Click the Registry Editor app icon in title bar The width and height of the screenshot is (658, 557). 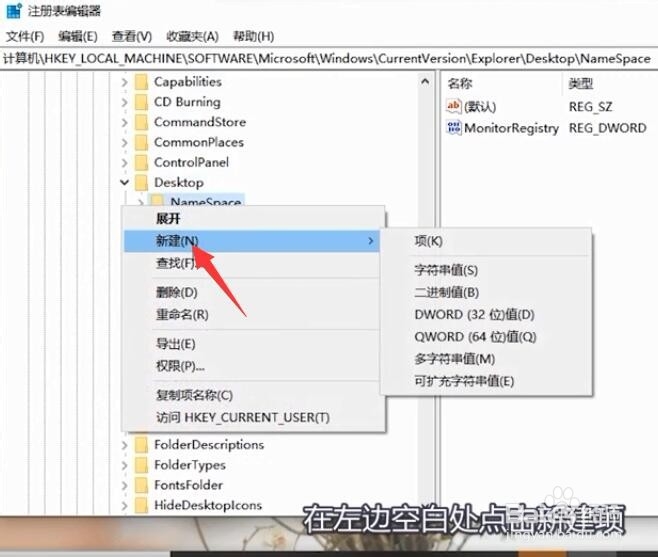tap(13, 10)
